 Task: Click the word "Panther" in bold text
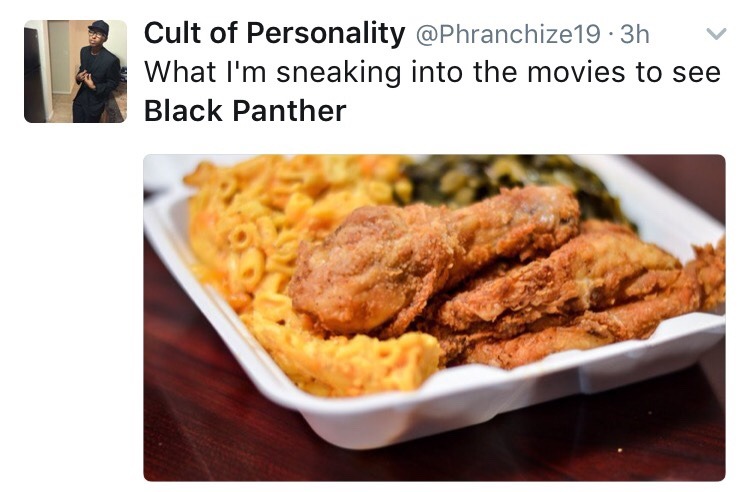coord(289,111)
